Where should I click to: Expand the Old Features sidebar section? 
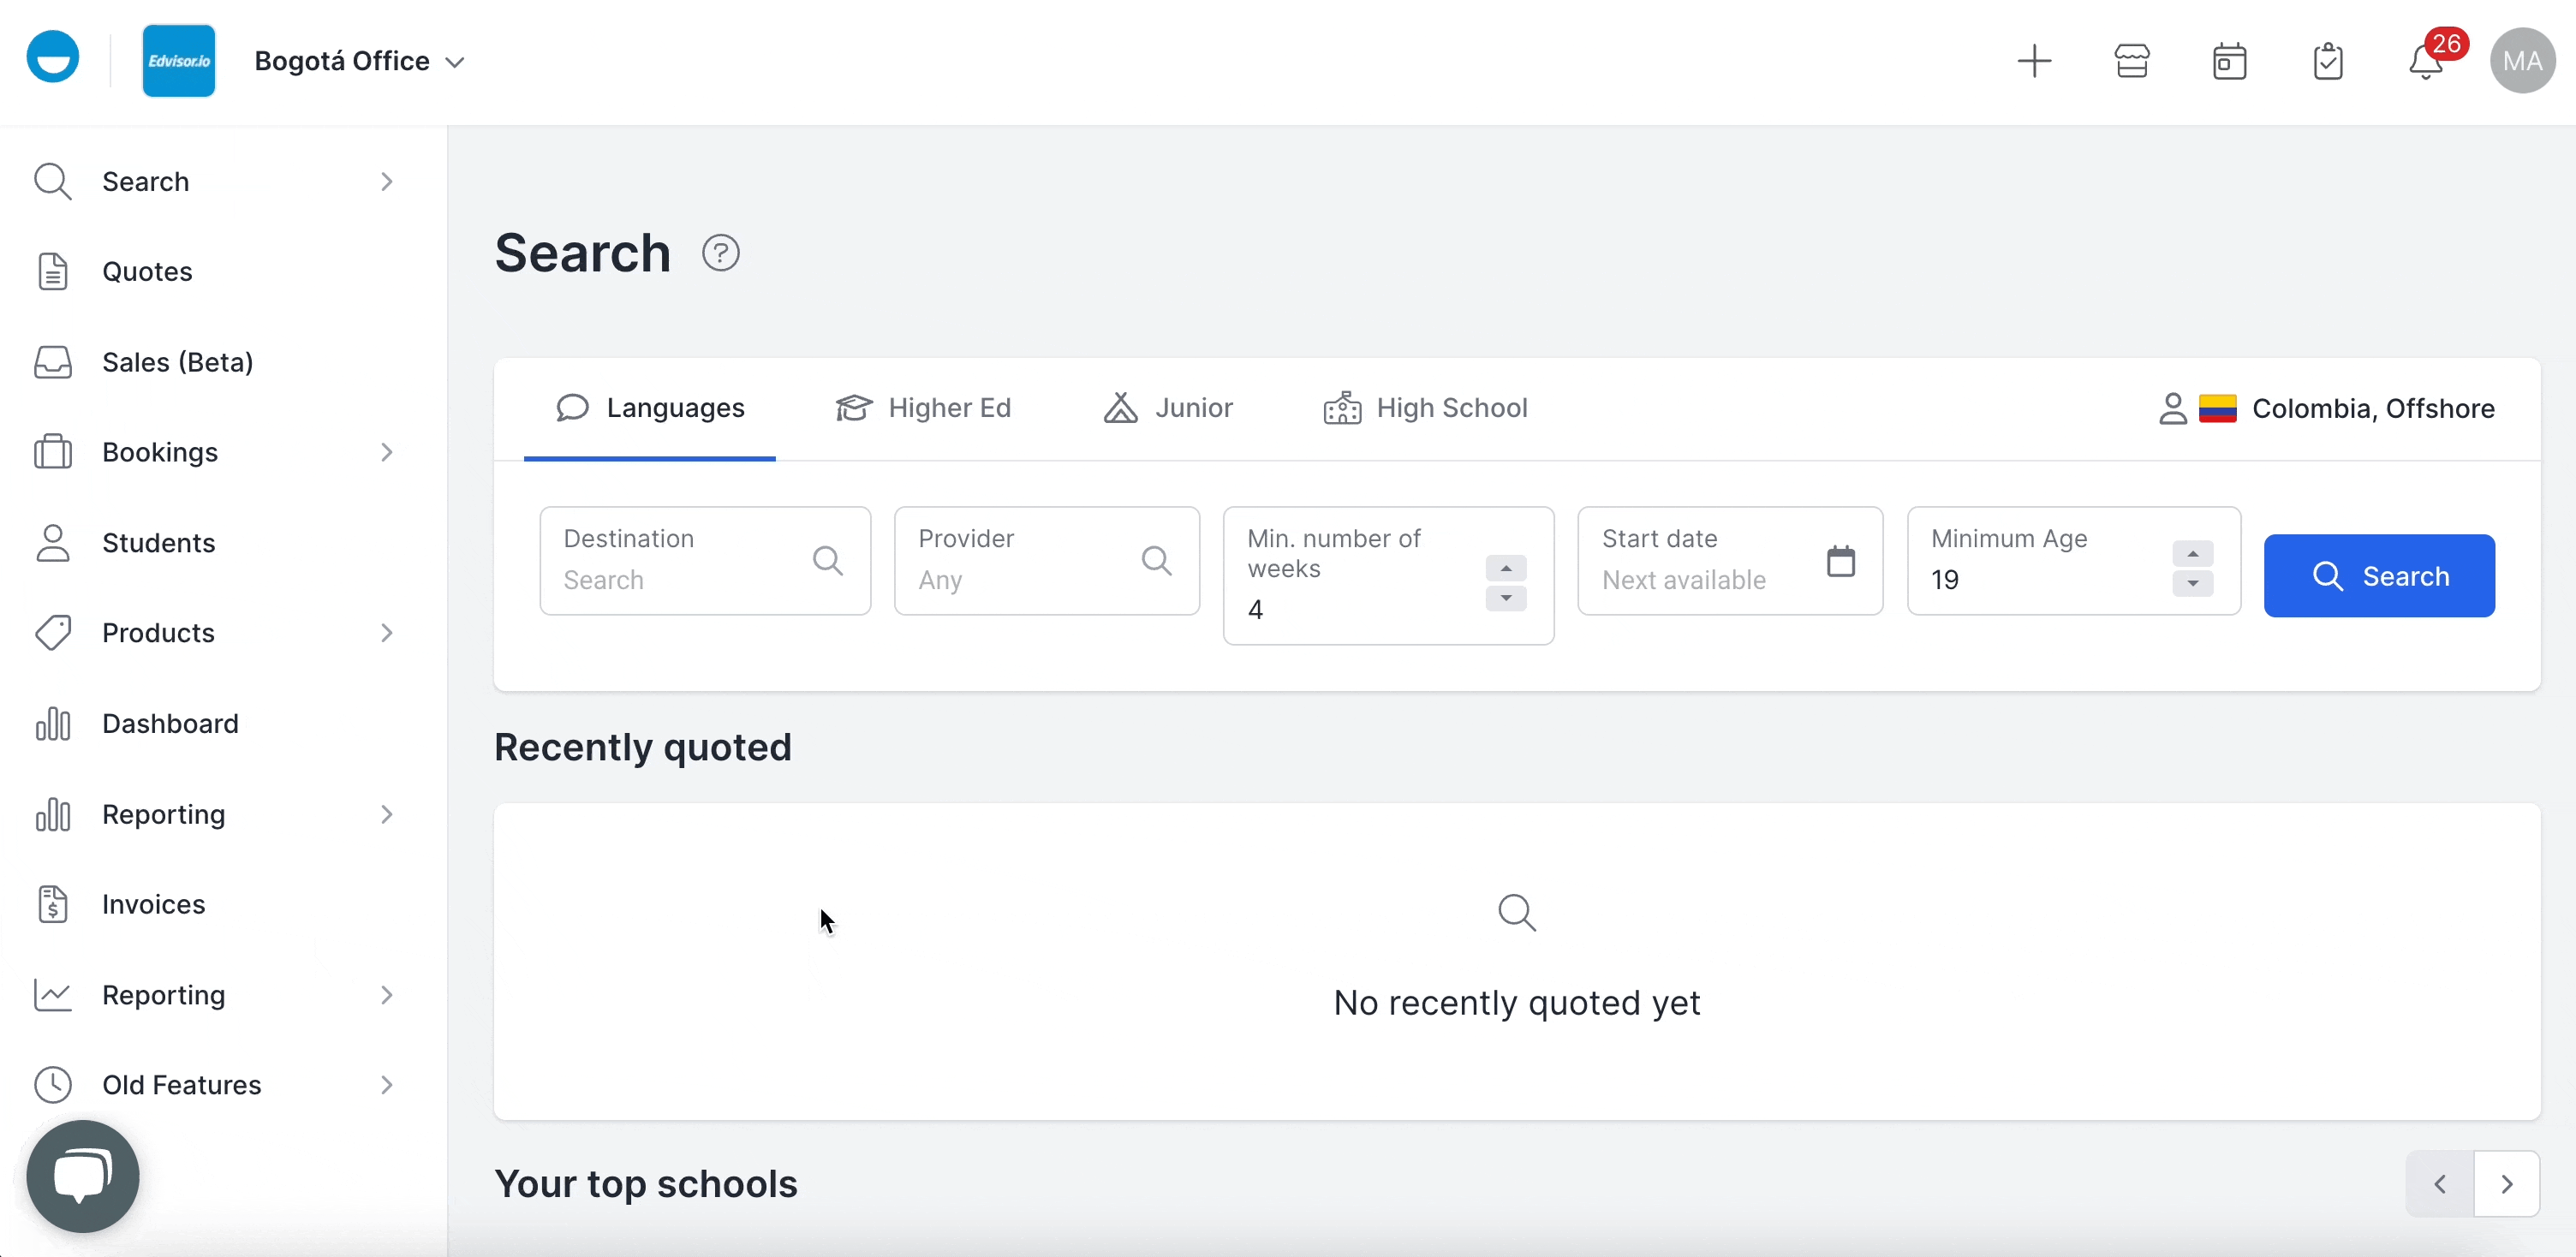coord(386,1085)
